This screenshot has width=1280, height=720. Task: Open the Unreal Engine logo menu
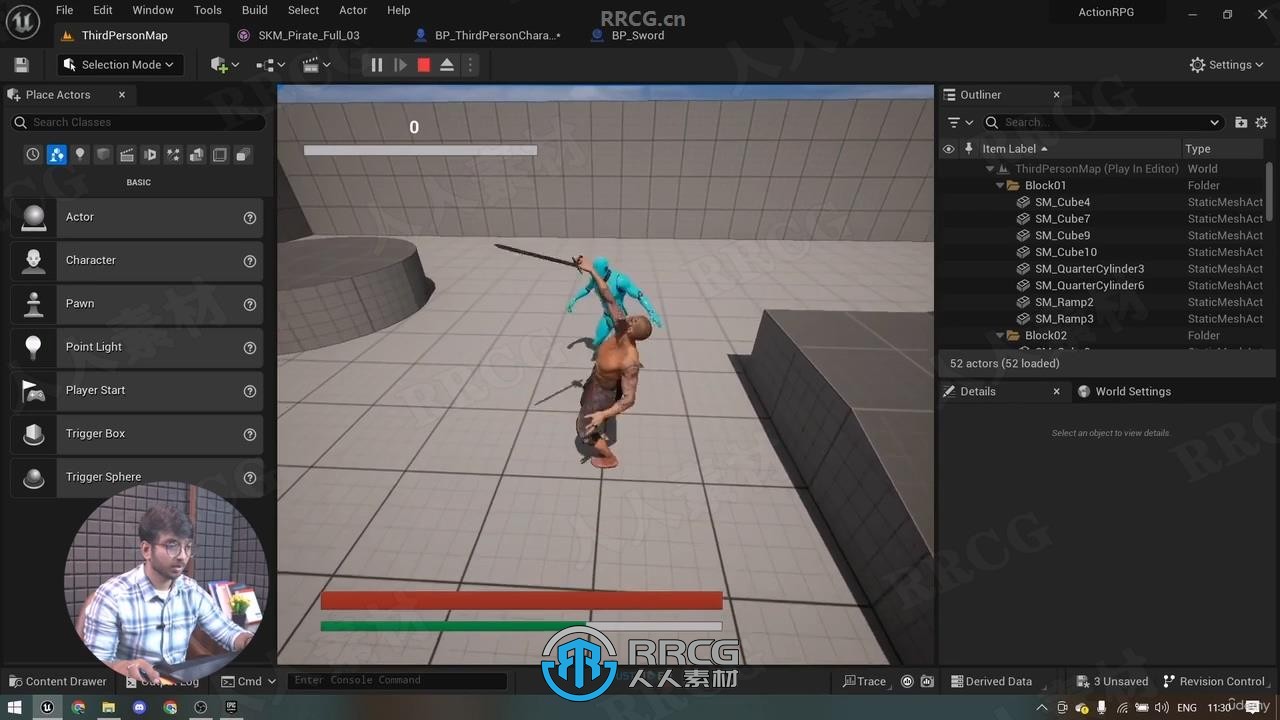pos(23,19)
